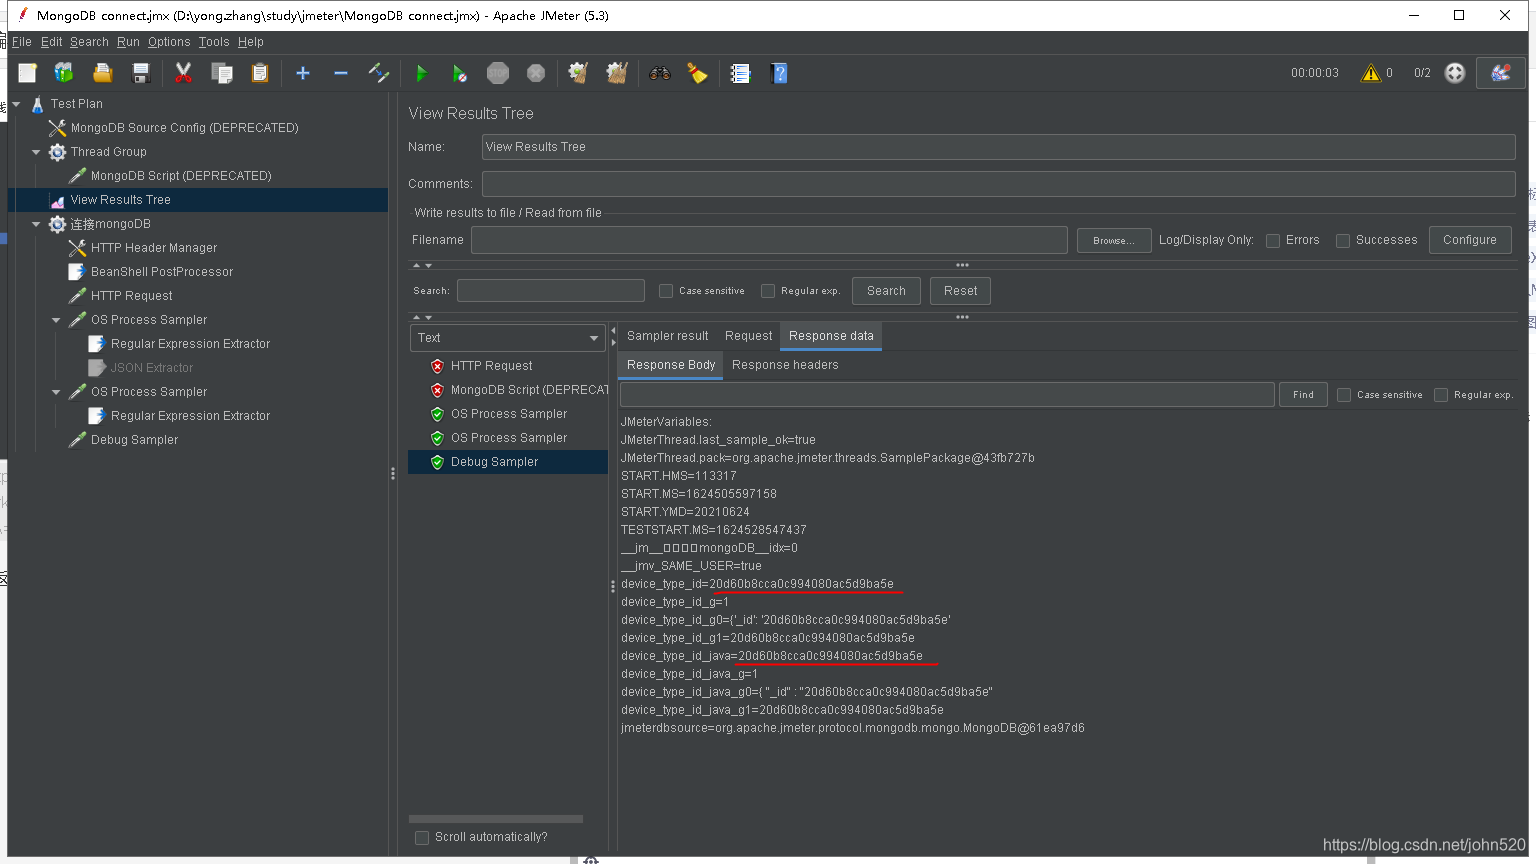Switch to the Request tab
Viewport: 1536px width, 864px height.
tap(748, 336)
